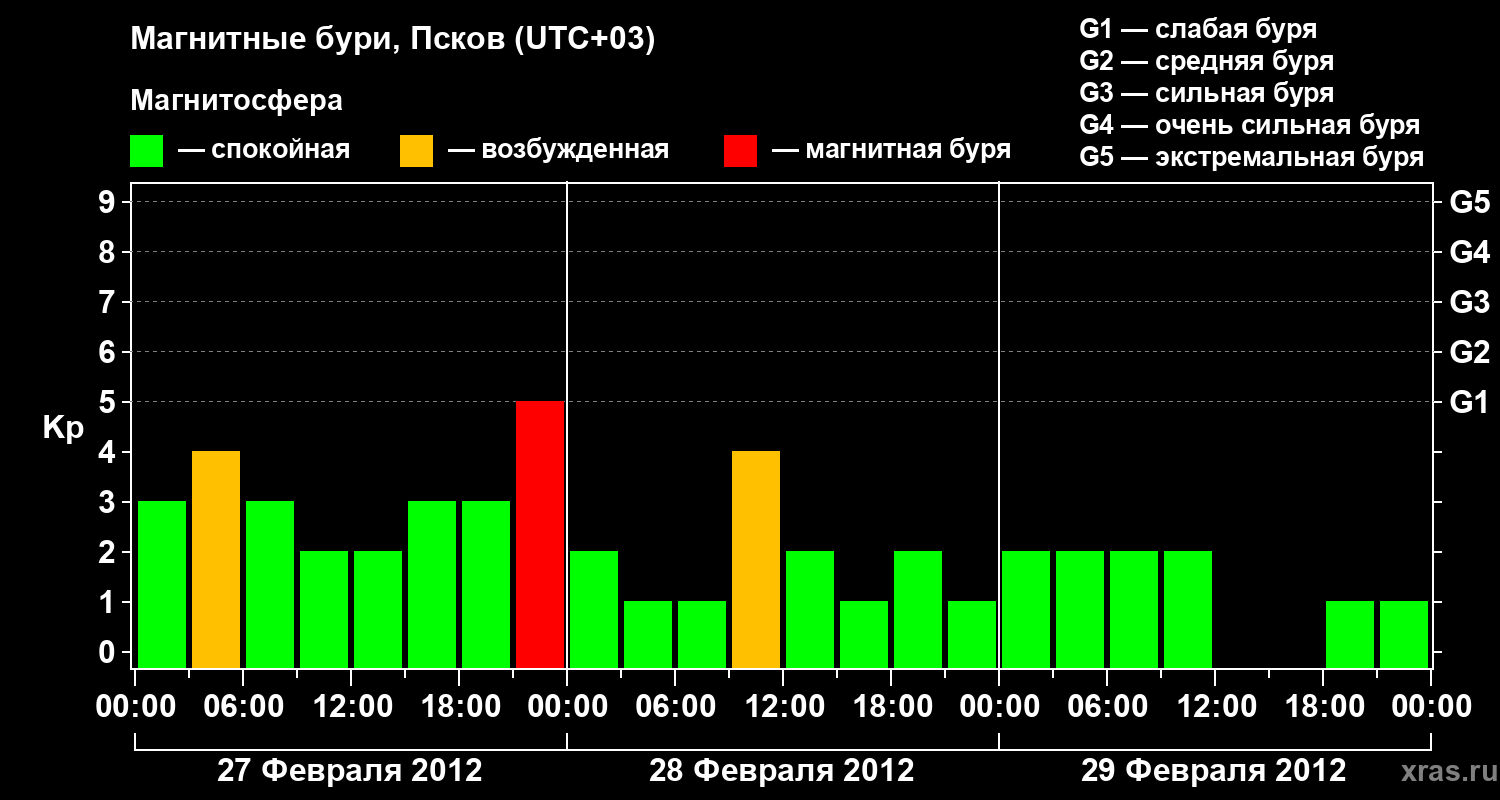1500x800 pixels.
Task: Click the '06:00' time label under 29 February
Action: pos(1107,707)
